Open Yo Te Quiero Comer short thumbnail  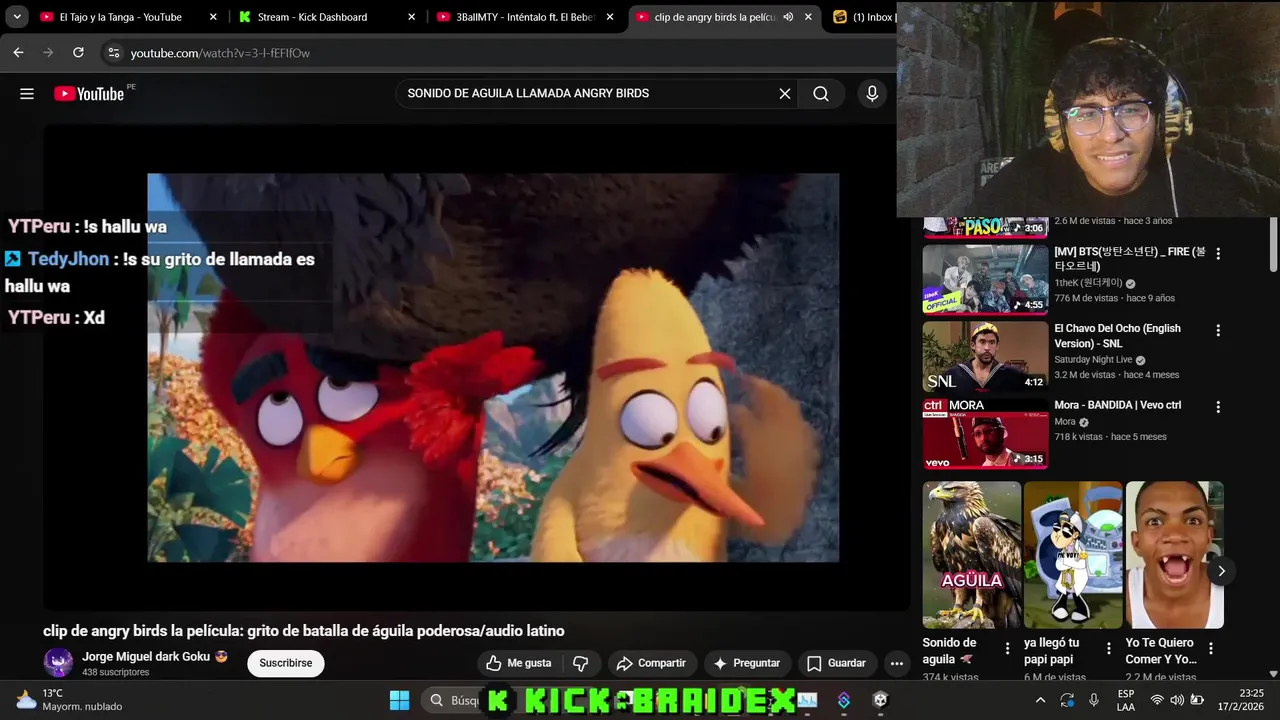pyautogui.click(x=1174, y=555)
